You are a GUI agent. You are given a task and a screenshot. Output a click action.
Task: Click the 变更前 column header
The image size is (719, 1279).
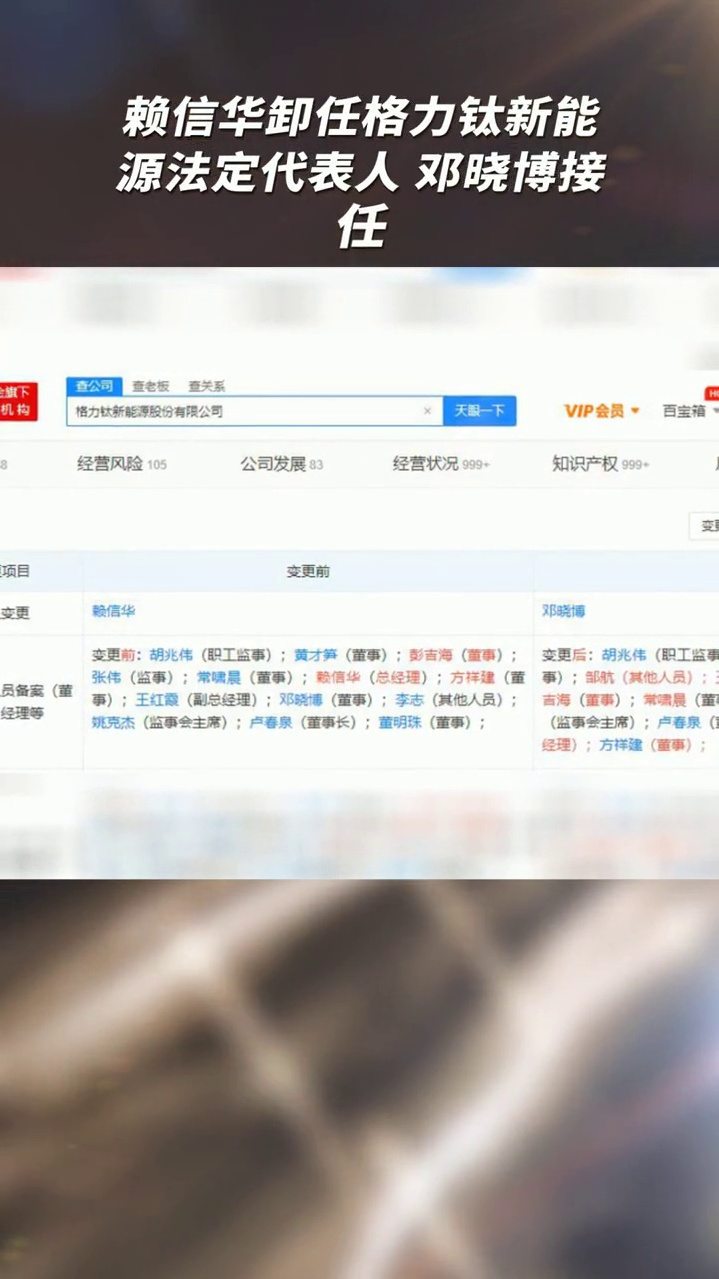tap(308, 572)
